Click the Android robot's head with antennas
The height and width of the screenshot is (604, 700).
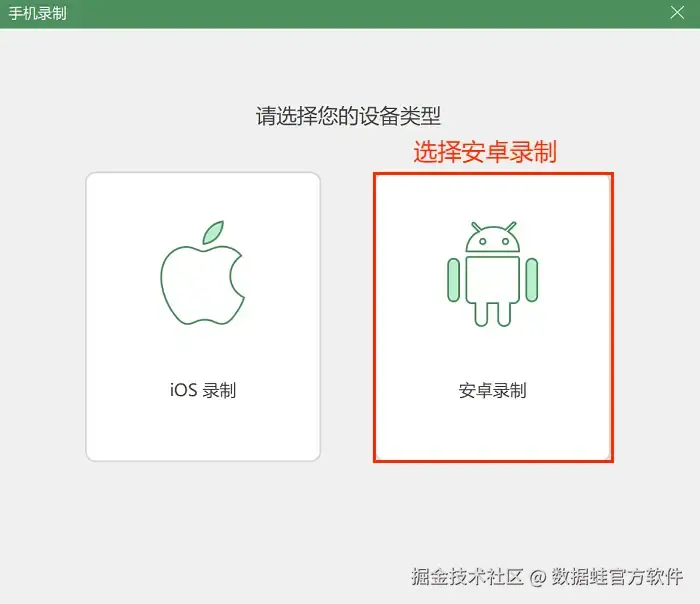tap(492, 237)
